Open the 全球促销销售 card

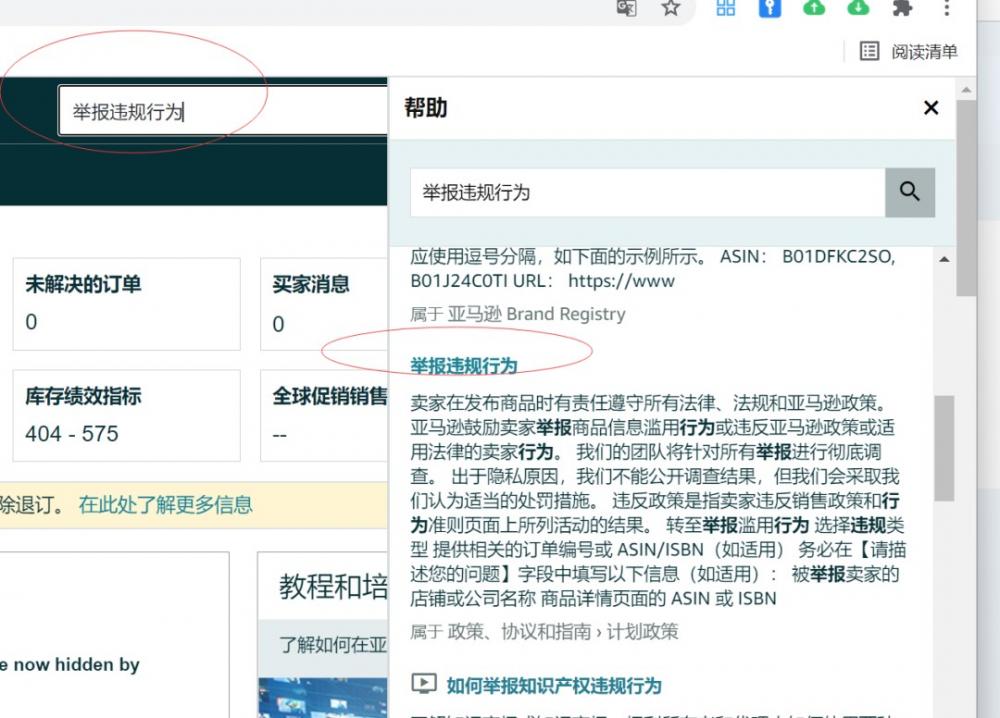324,415
